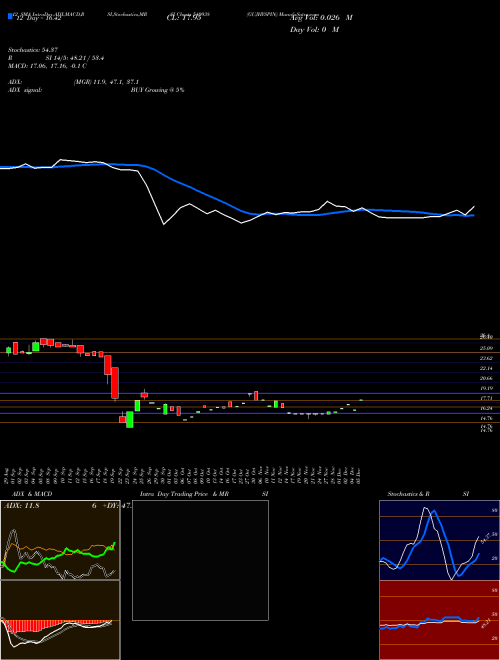Open the empty intraday trading price chart
This screenshot has height=660, width=500.
pos(200,560)
